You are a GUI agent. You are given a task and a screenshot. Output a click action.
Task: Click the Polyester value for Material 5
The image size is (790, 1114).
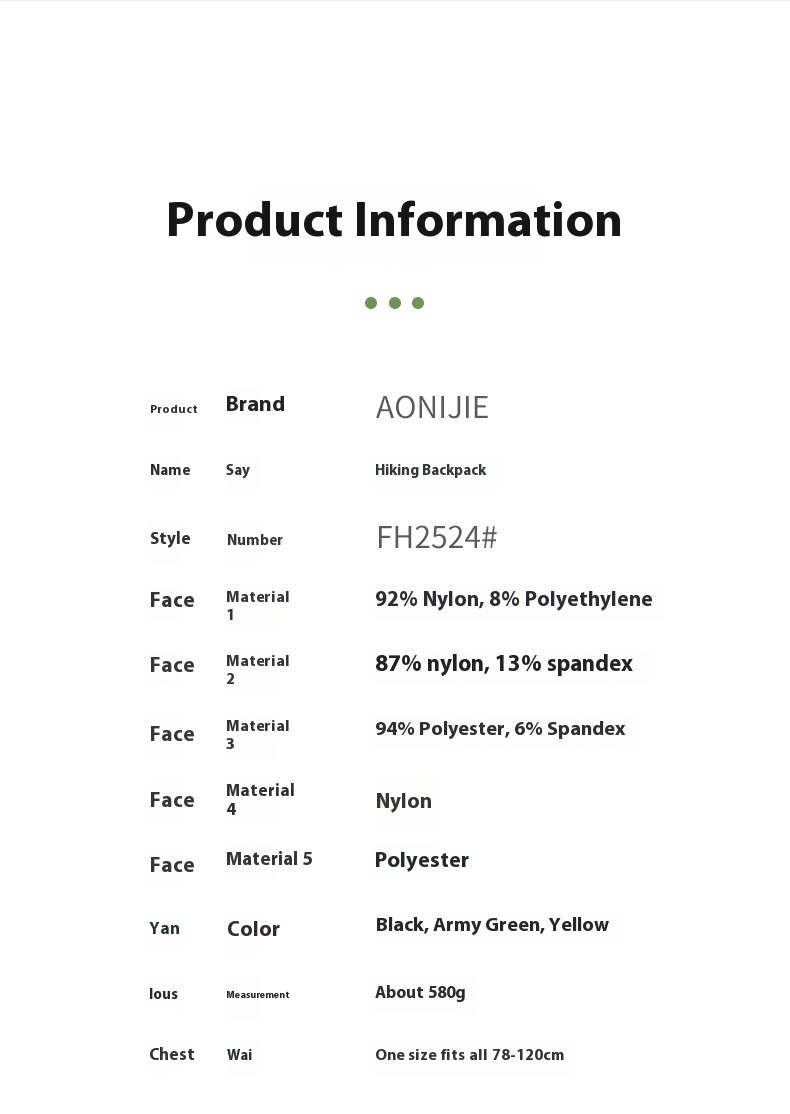point(421,860)
